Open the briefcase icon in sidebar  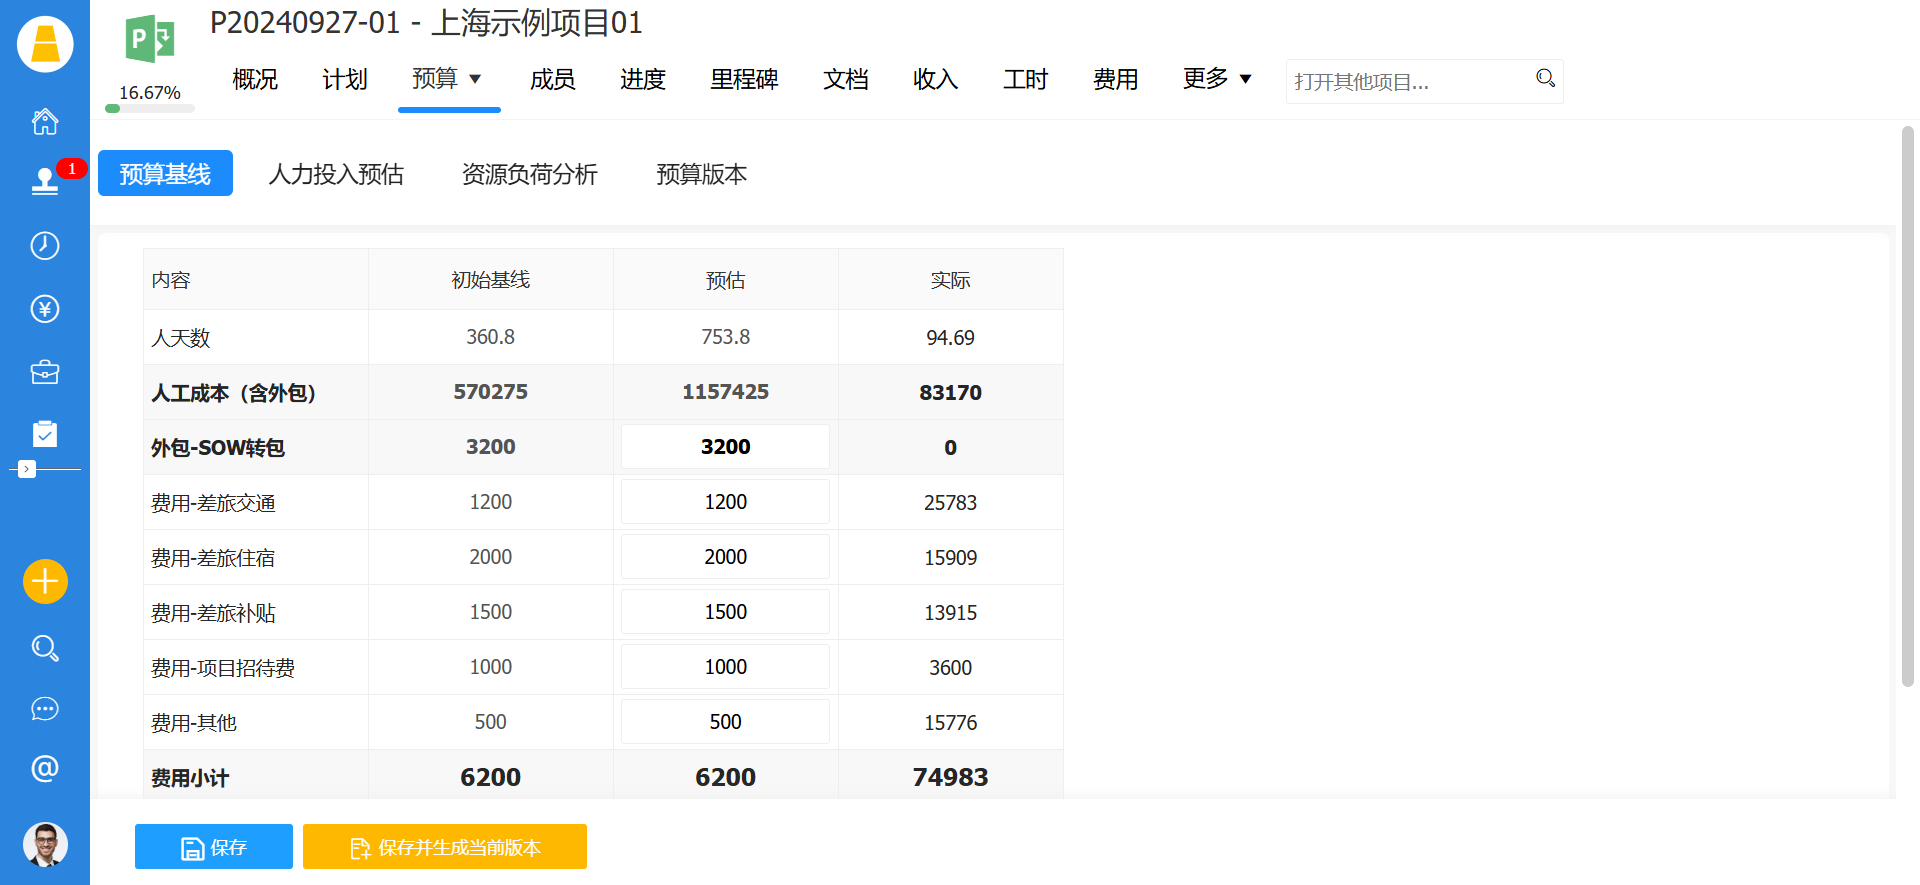coord(45,373)
